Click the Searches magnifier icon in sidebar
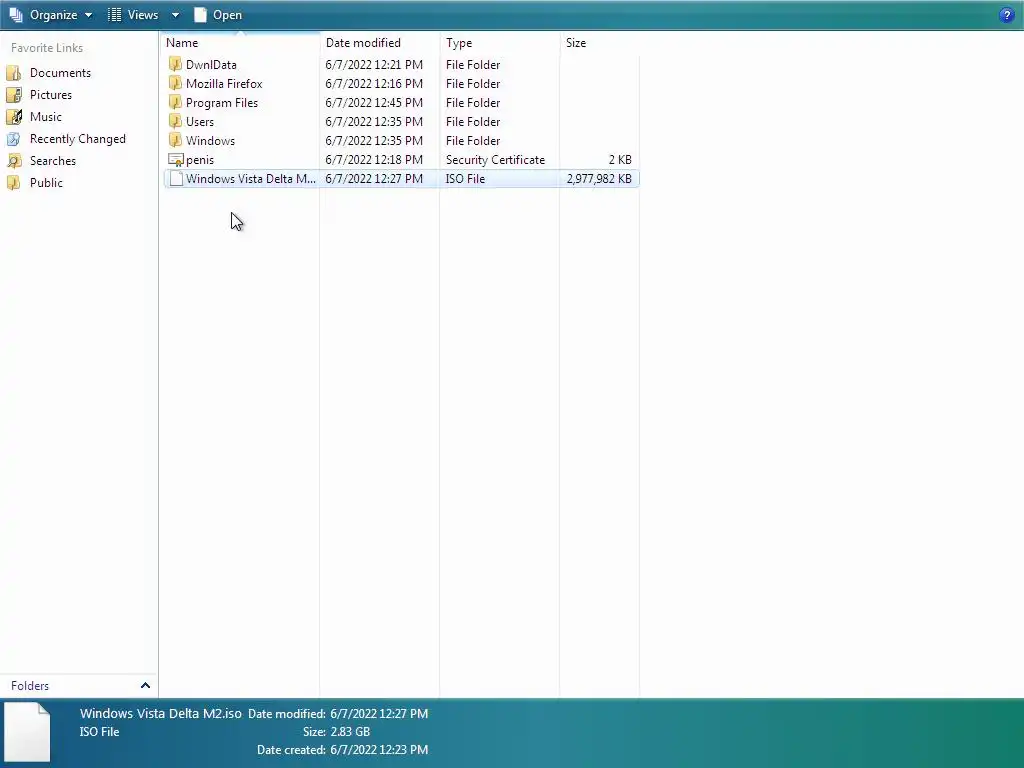Image resolution: width=1024 pixels, height=768 pixels. (x=14, y=161)
